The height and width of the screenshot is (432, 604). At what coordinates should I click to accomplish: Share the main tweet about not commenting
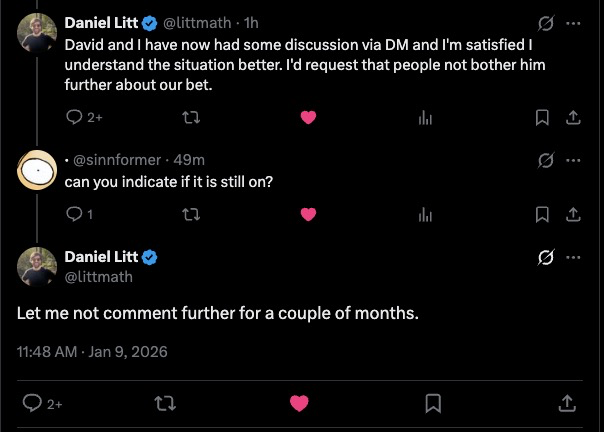coord(566,403)
